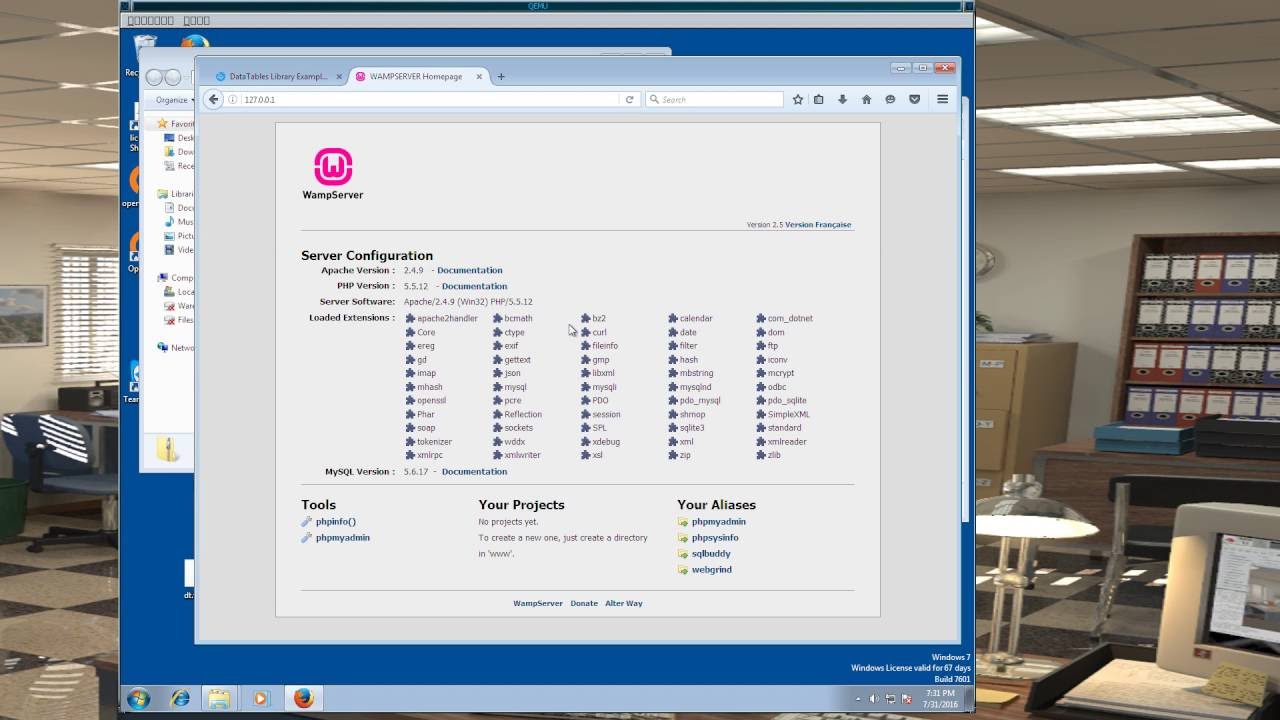Click the phpmyadmin alias folder icon
Screen dimensions: 1280x720
pyautogui.click(x=683, y=522)
